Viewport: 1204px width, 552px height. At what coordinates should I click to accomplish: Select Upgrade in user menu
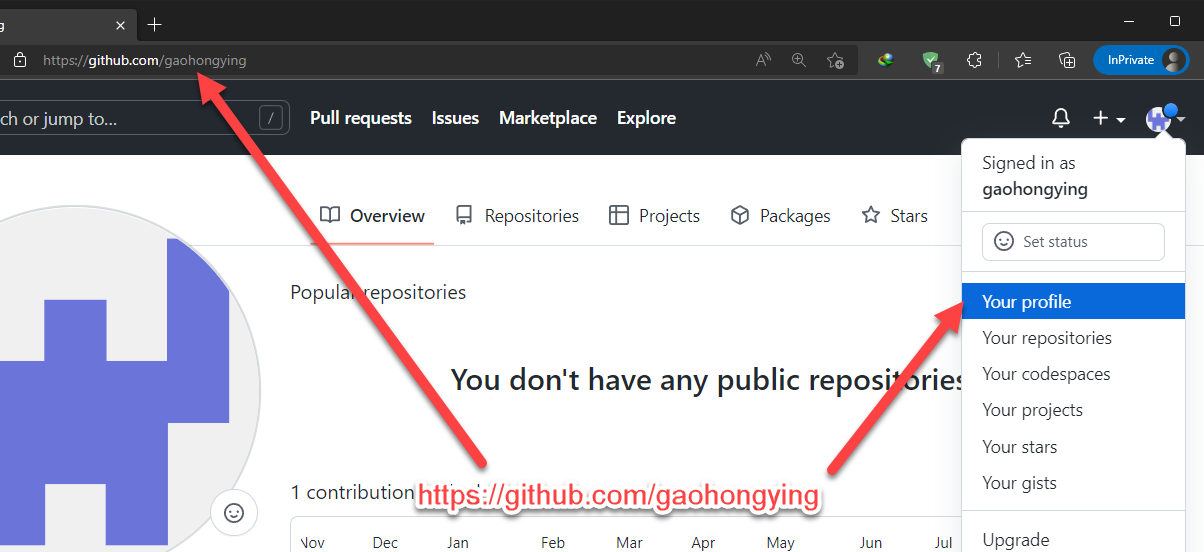tap(1073, 540)
